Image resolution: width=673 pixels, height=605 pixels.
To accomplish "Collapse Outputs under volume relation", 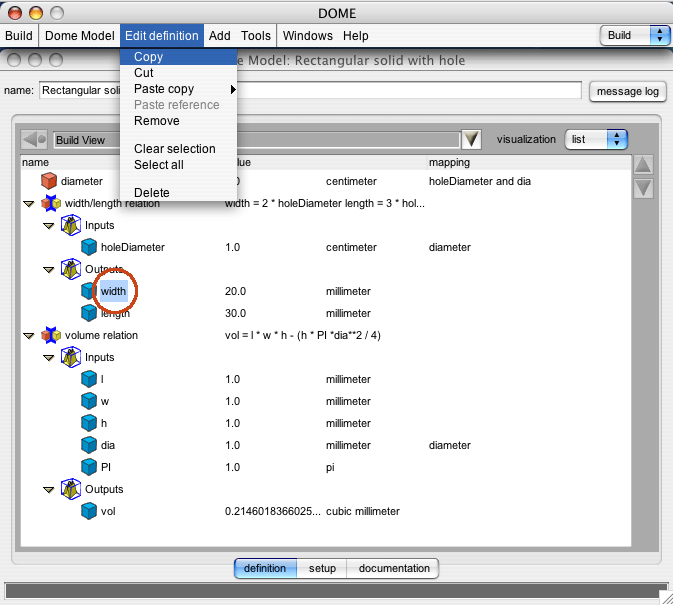I will 49,490.
